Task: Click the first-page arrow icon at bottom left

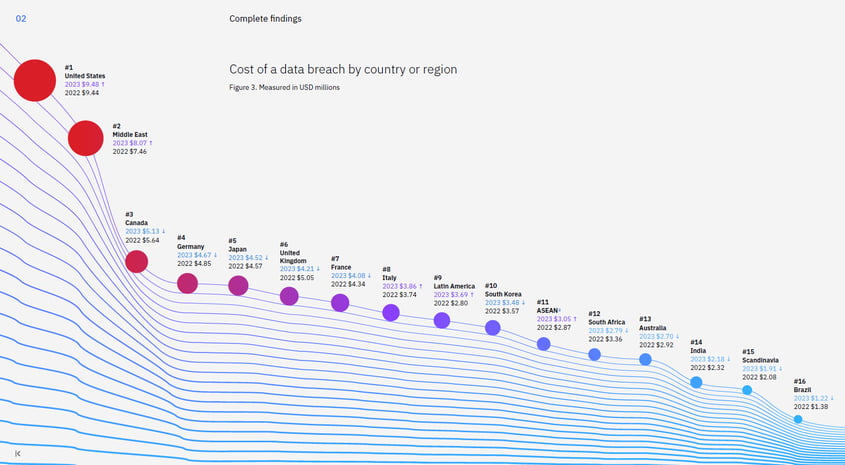Action: click(x=17, y=454)
